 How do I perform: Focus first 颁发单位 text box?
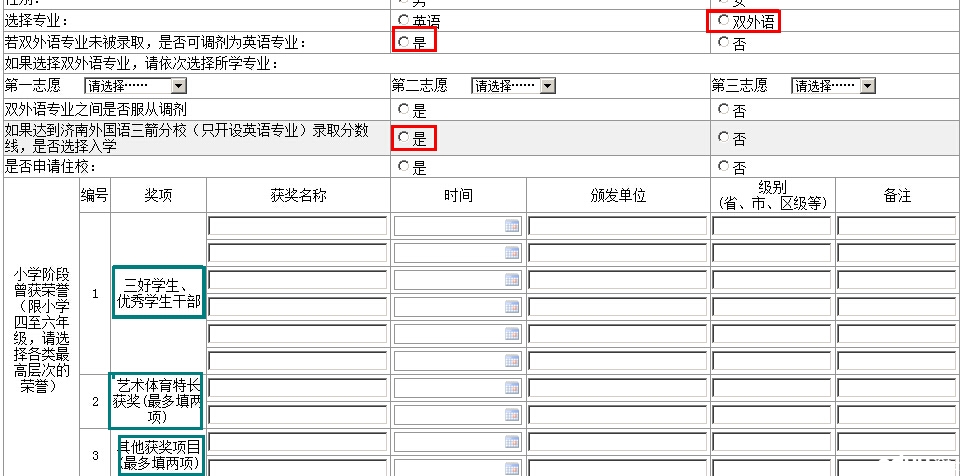point(617,226)
